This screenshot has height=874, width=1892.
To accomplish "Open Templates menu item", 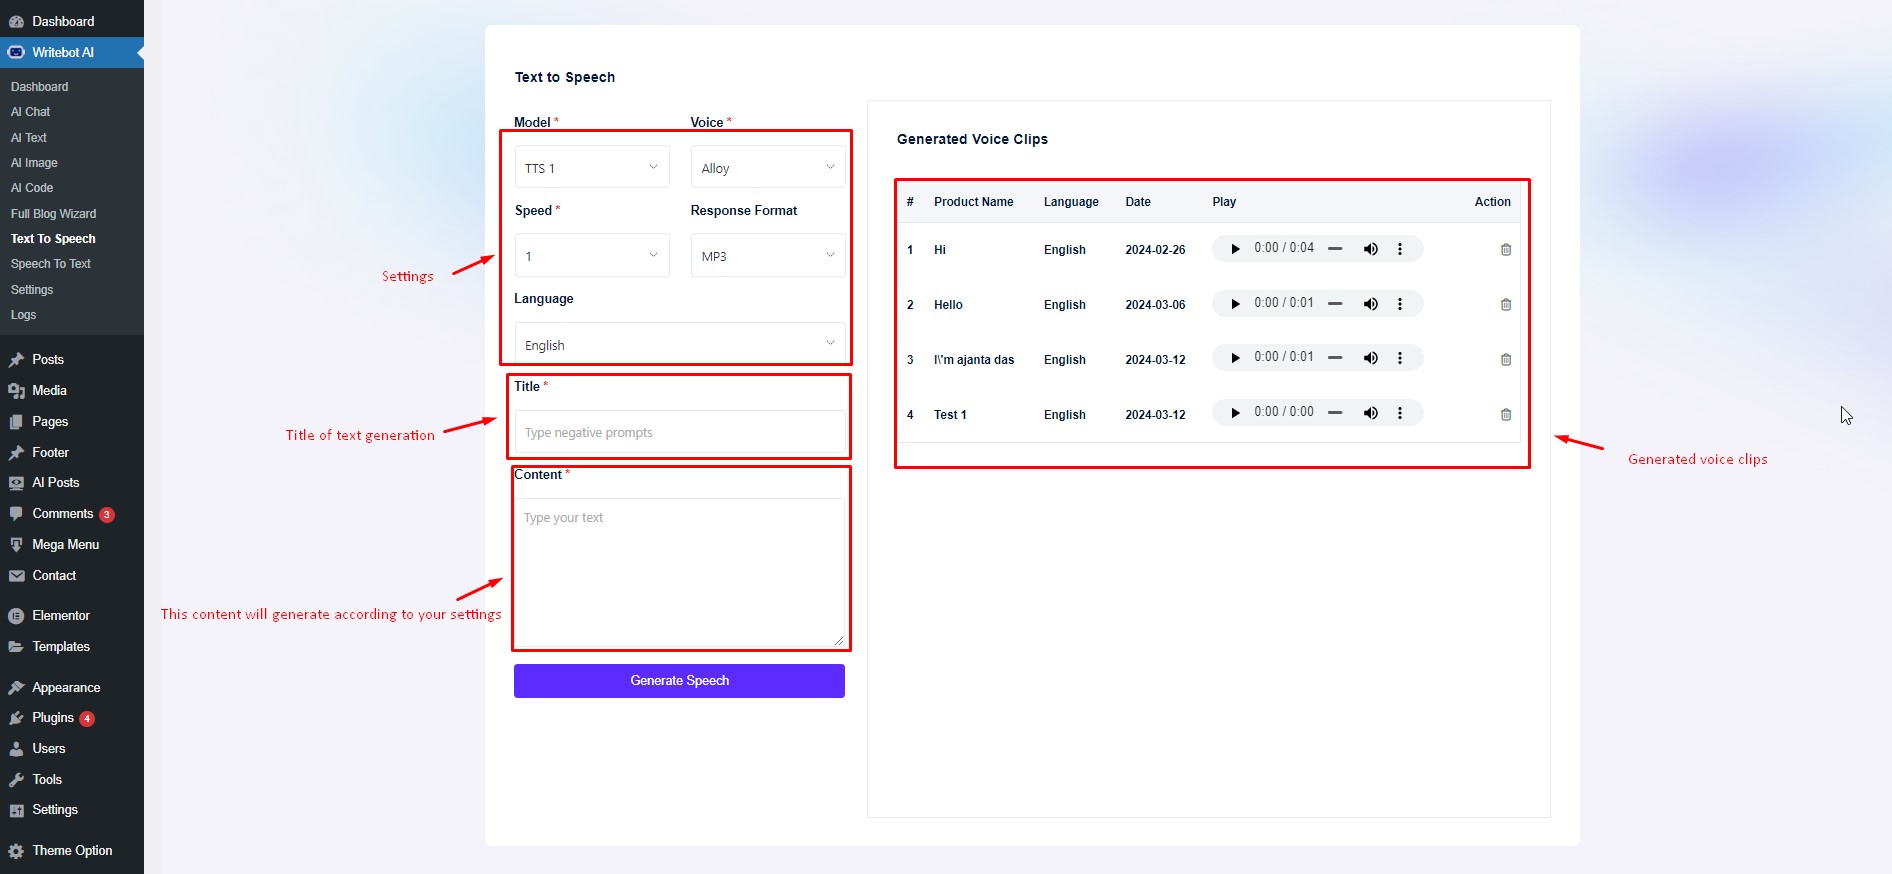I will point(72,646).
